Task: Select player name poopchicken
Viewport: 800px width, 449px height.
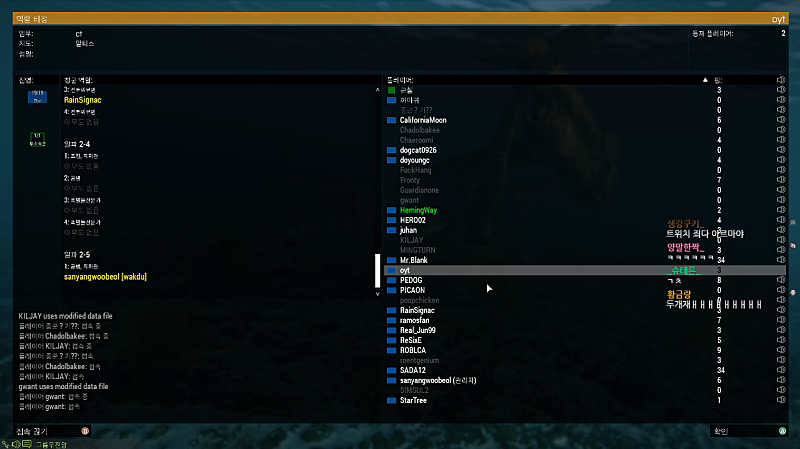Action: pos(419,300)
